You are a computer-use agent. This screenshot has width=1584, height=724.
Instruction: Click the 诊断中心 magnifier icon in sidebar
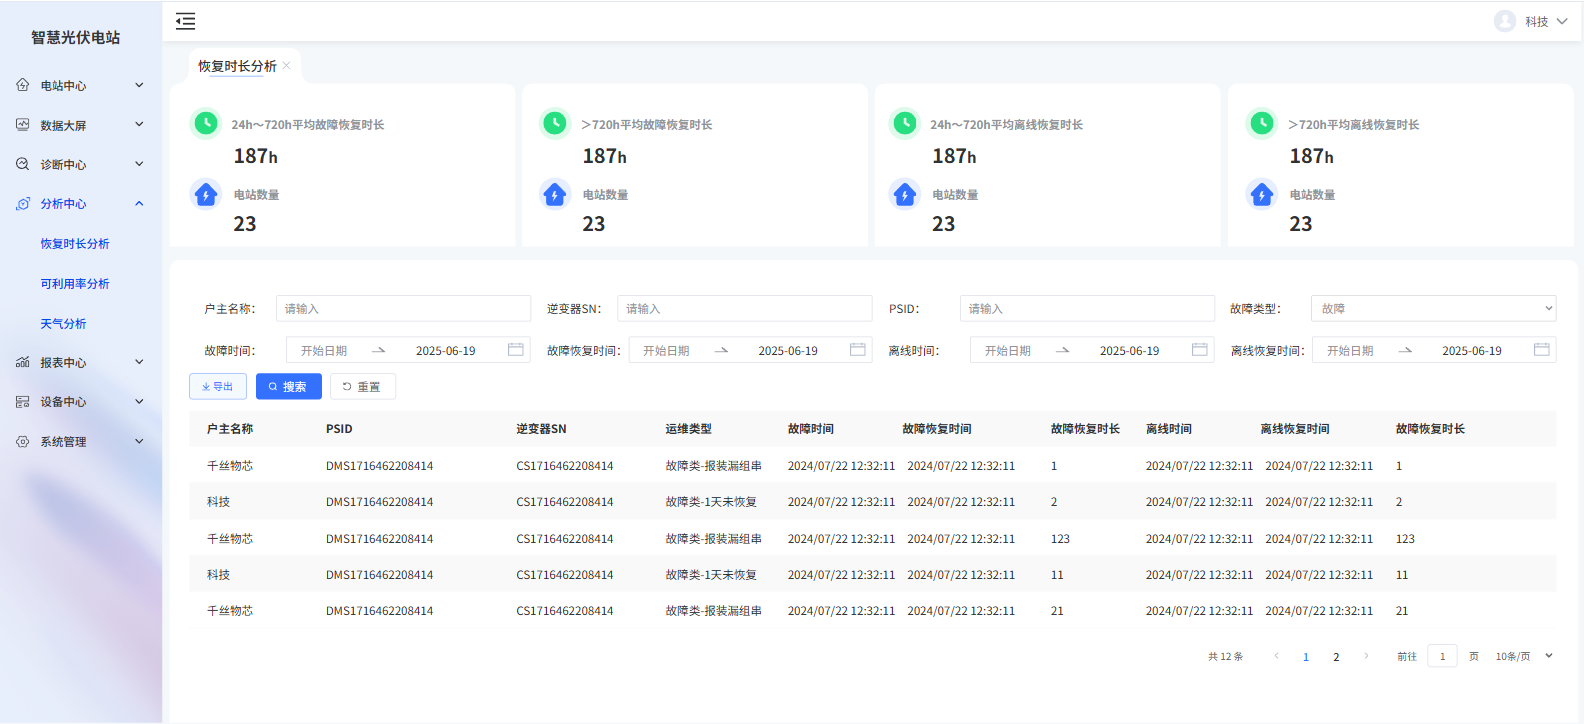pos(23,164)
